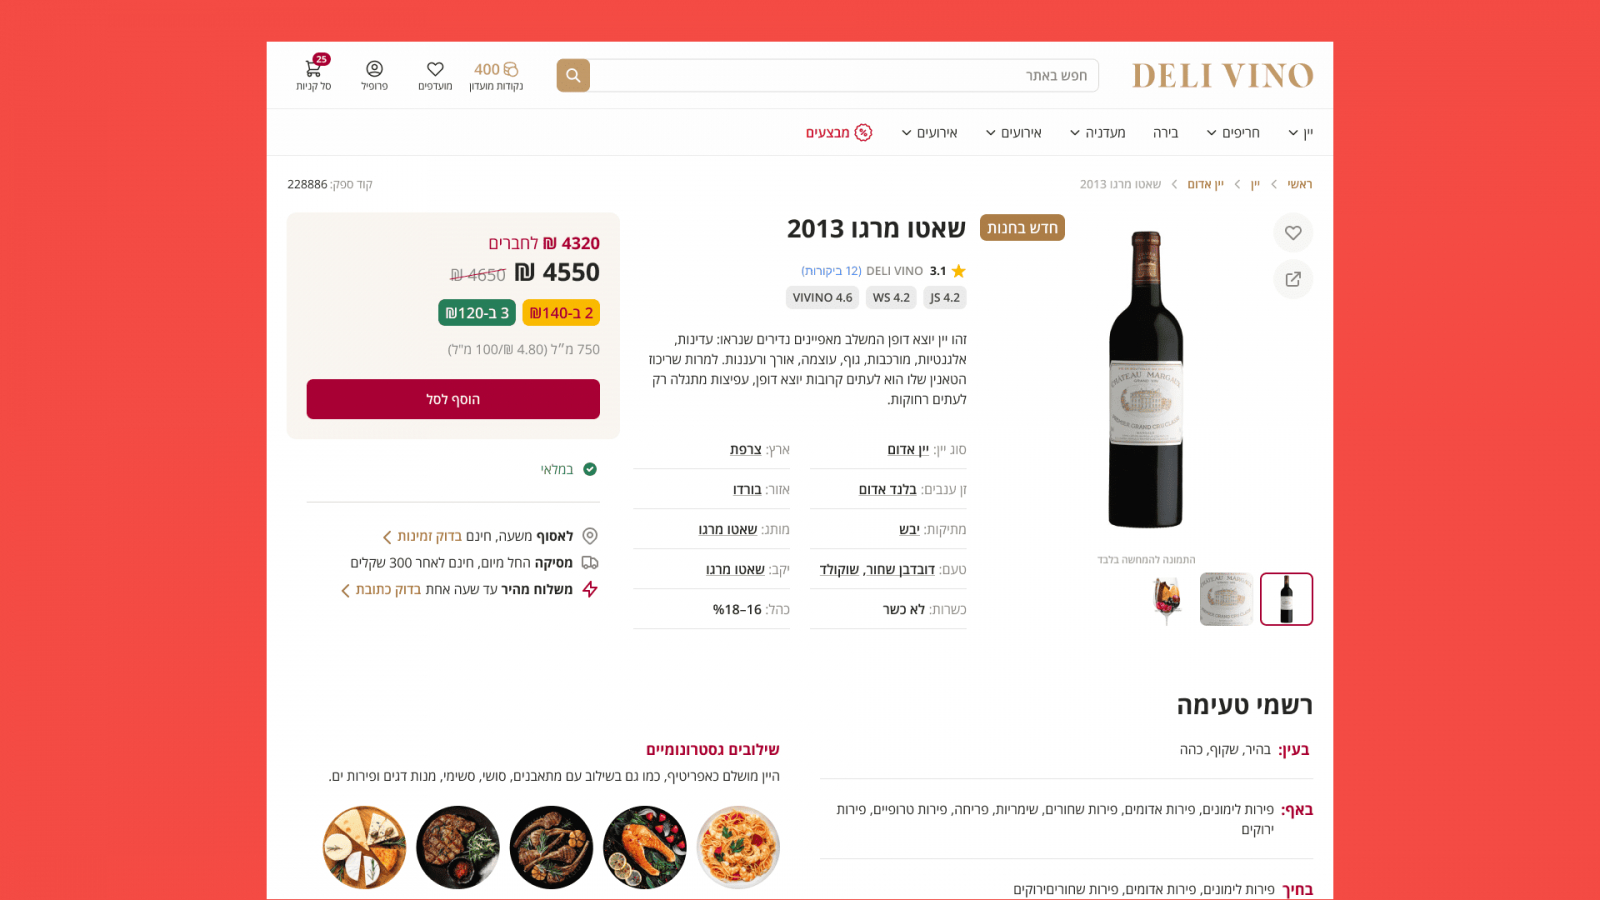Viewport: 1600px width, 900px height.
Task: Add wine to wishlist heart beside bottle
Action: 1293,233
